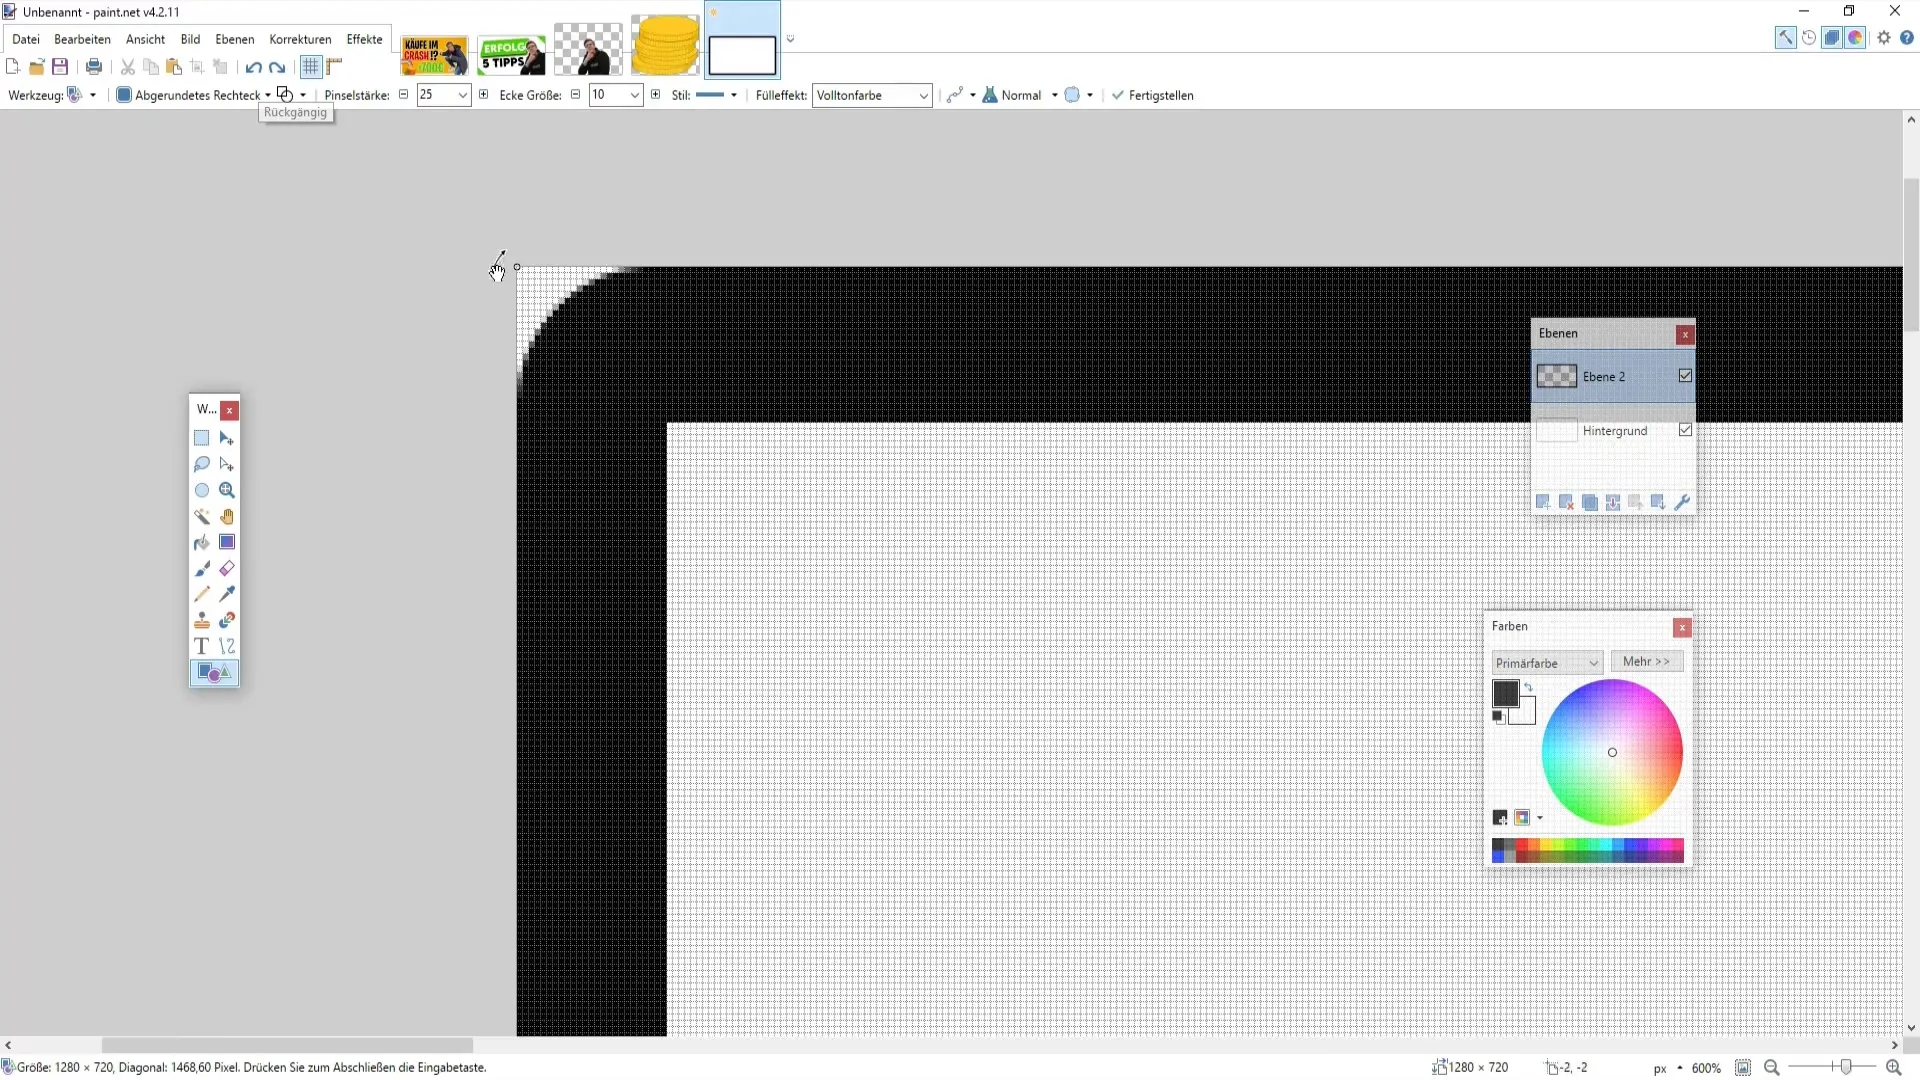
Task: Select the Clone Stamp tool
Action: point(201,620)
